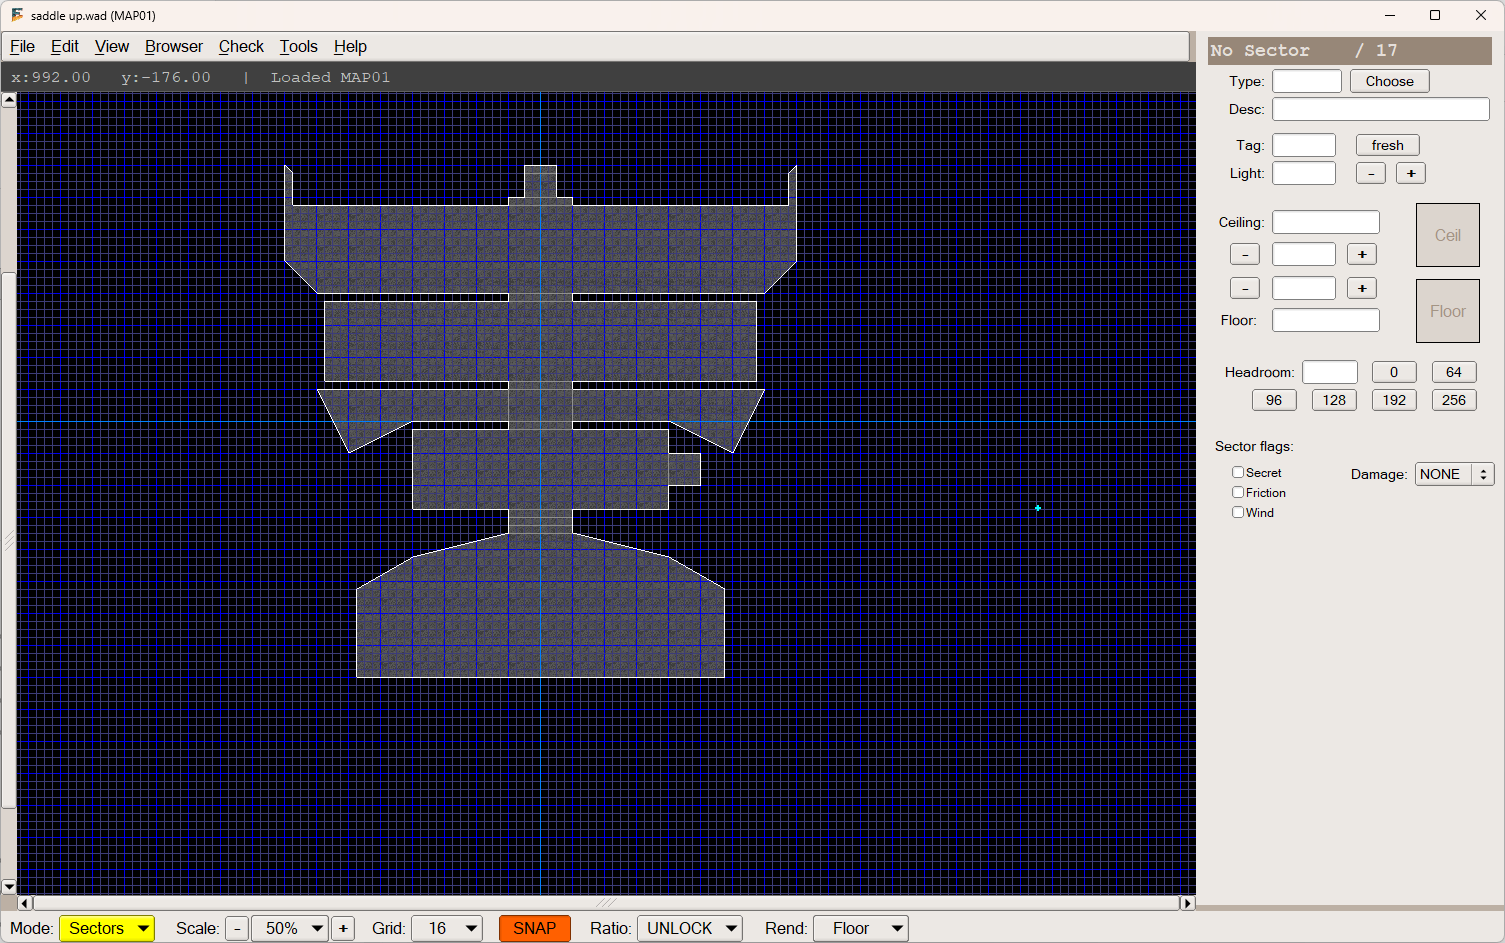Click the vertical scrollbar thumb of map view
Viewport: 1505px width, 943px height.
9,540
